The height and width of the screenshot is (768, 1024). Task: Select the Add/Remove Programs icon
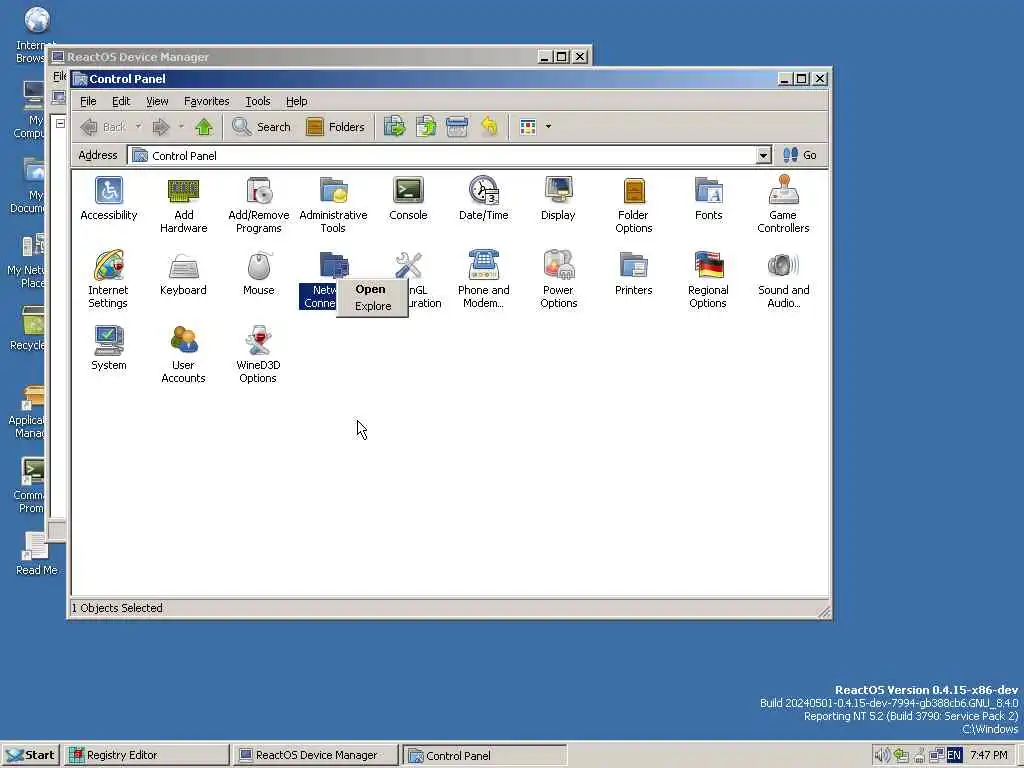[x=259, y=205]
